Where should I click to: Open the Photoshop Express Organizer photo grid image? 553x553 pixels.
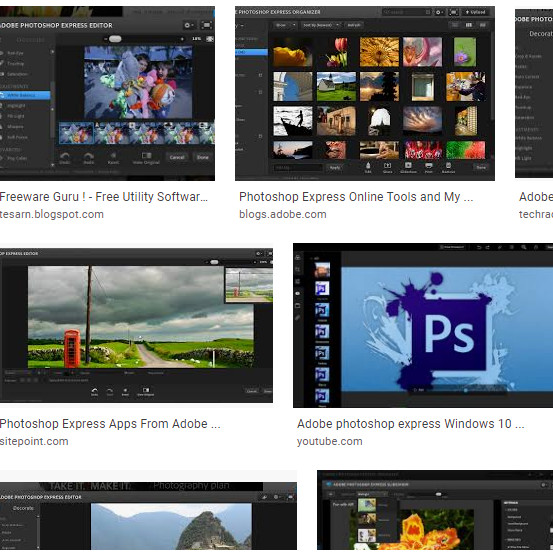pos(365,93)
